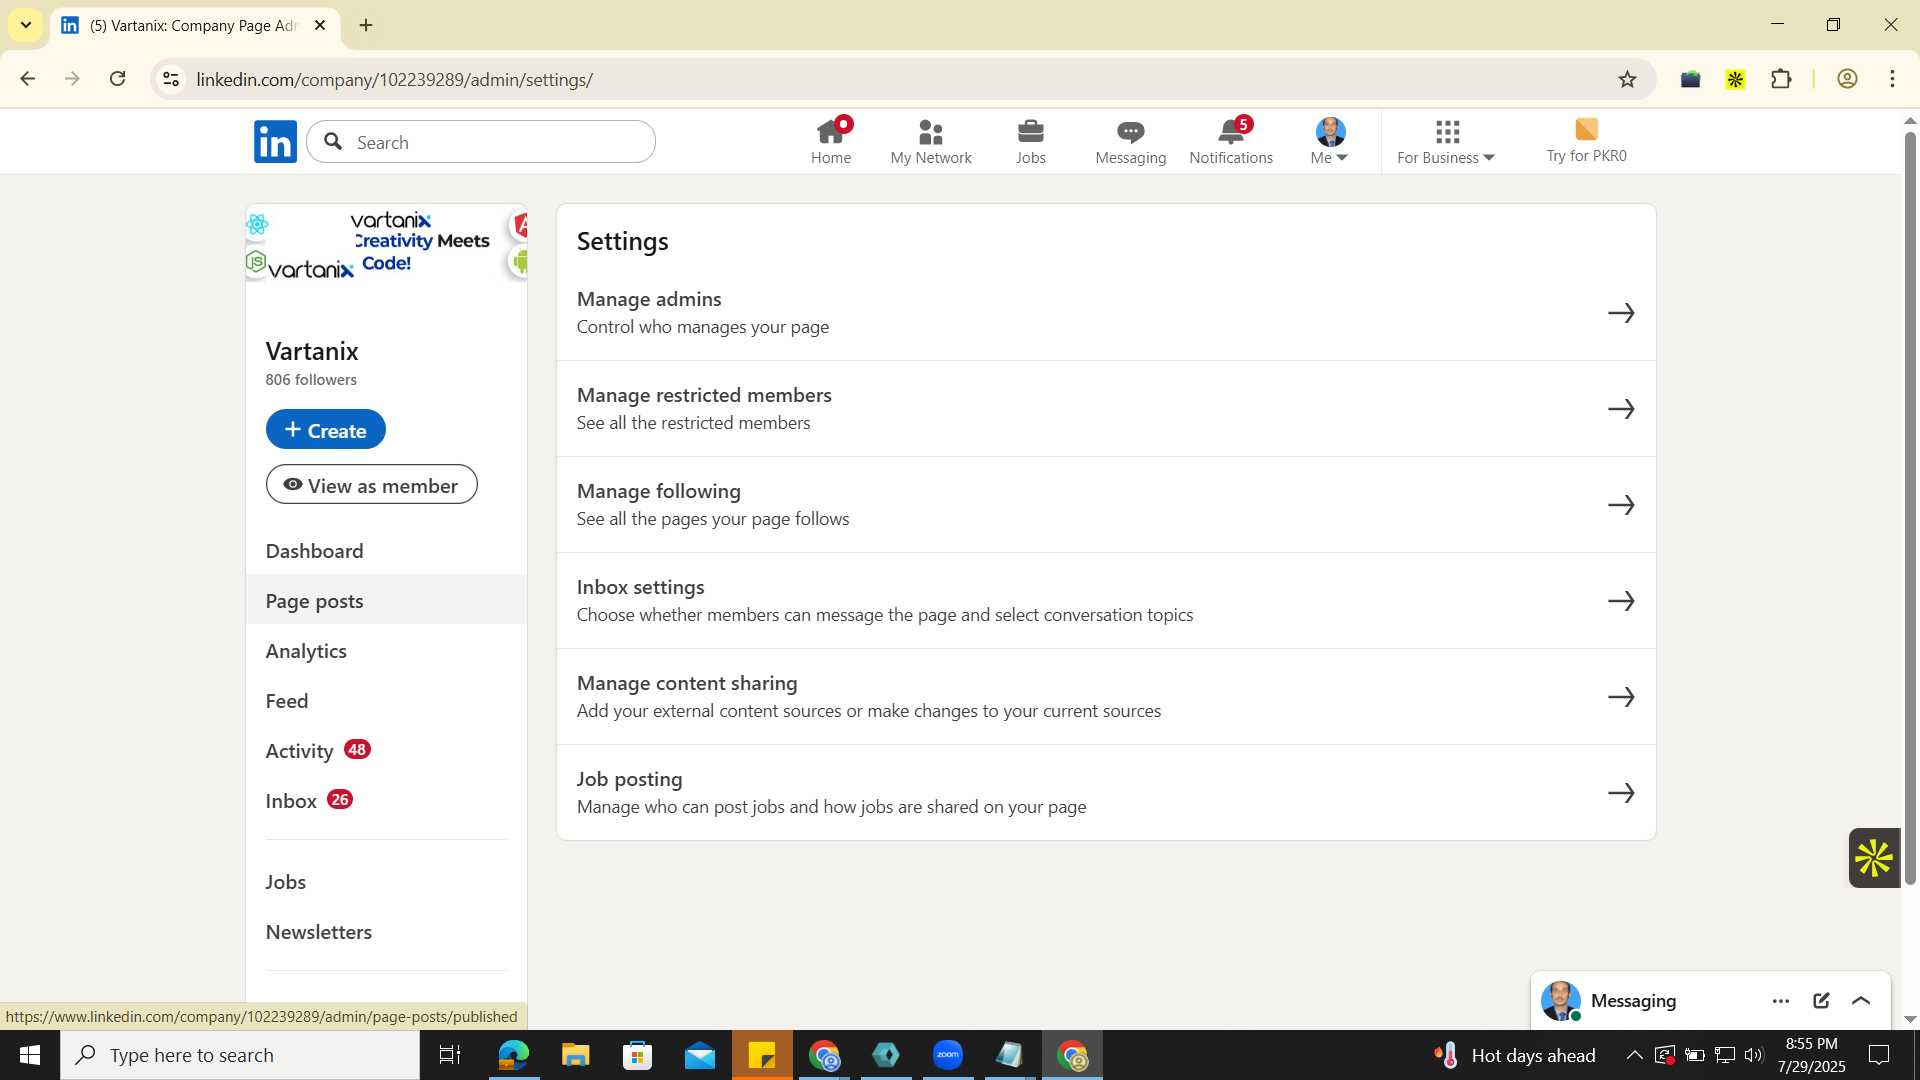The image size is (1920, 1080).
Task: Open Manage admins settings
Action: pos(1106,313)
